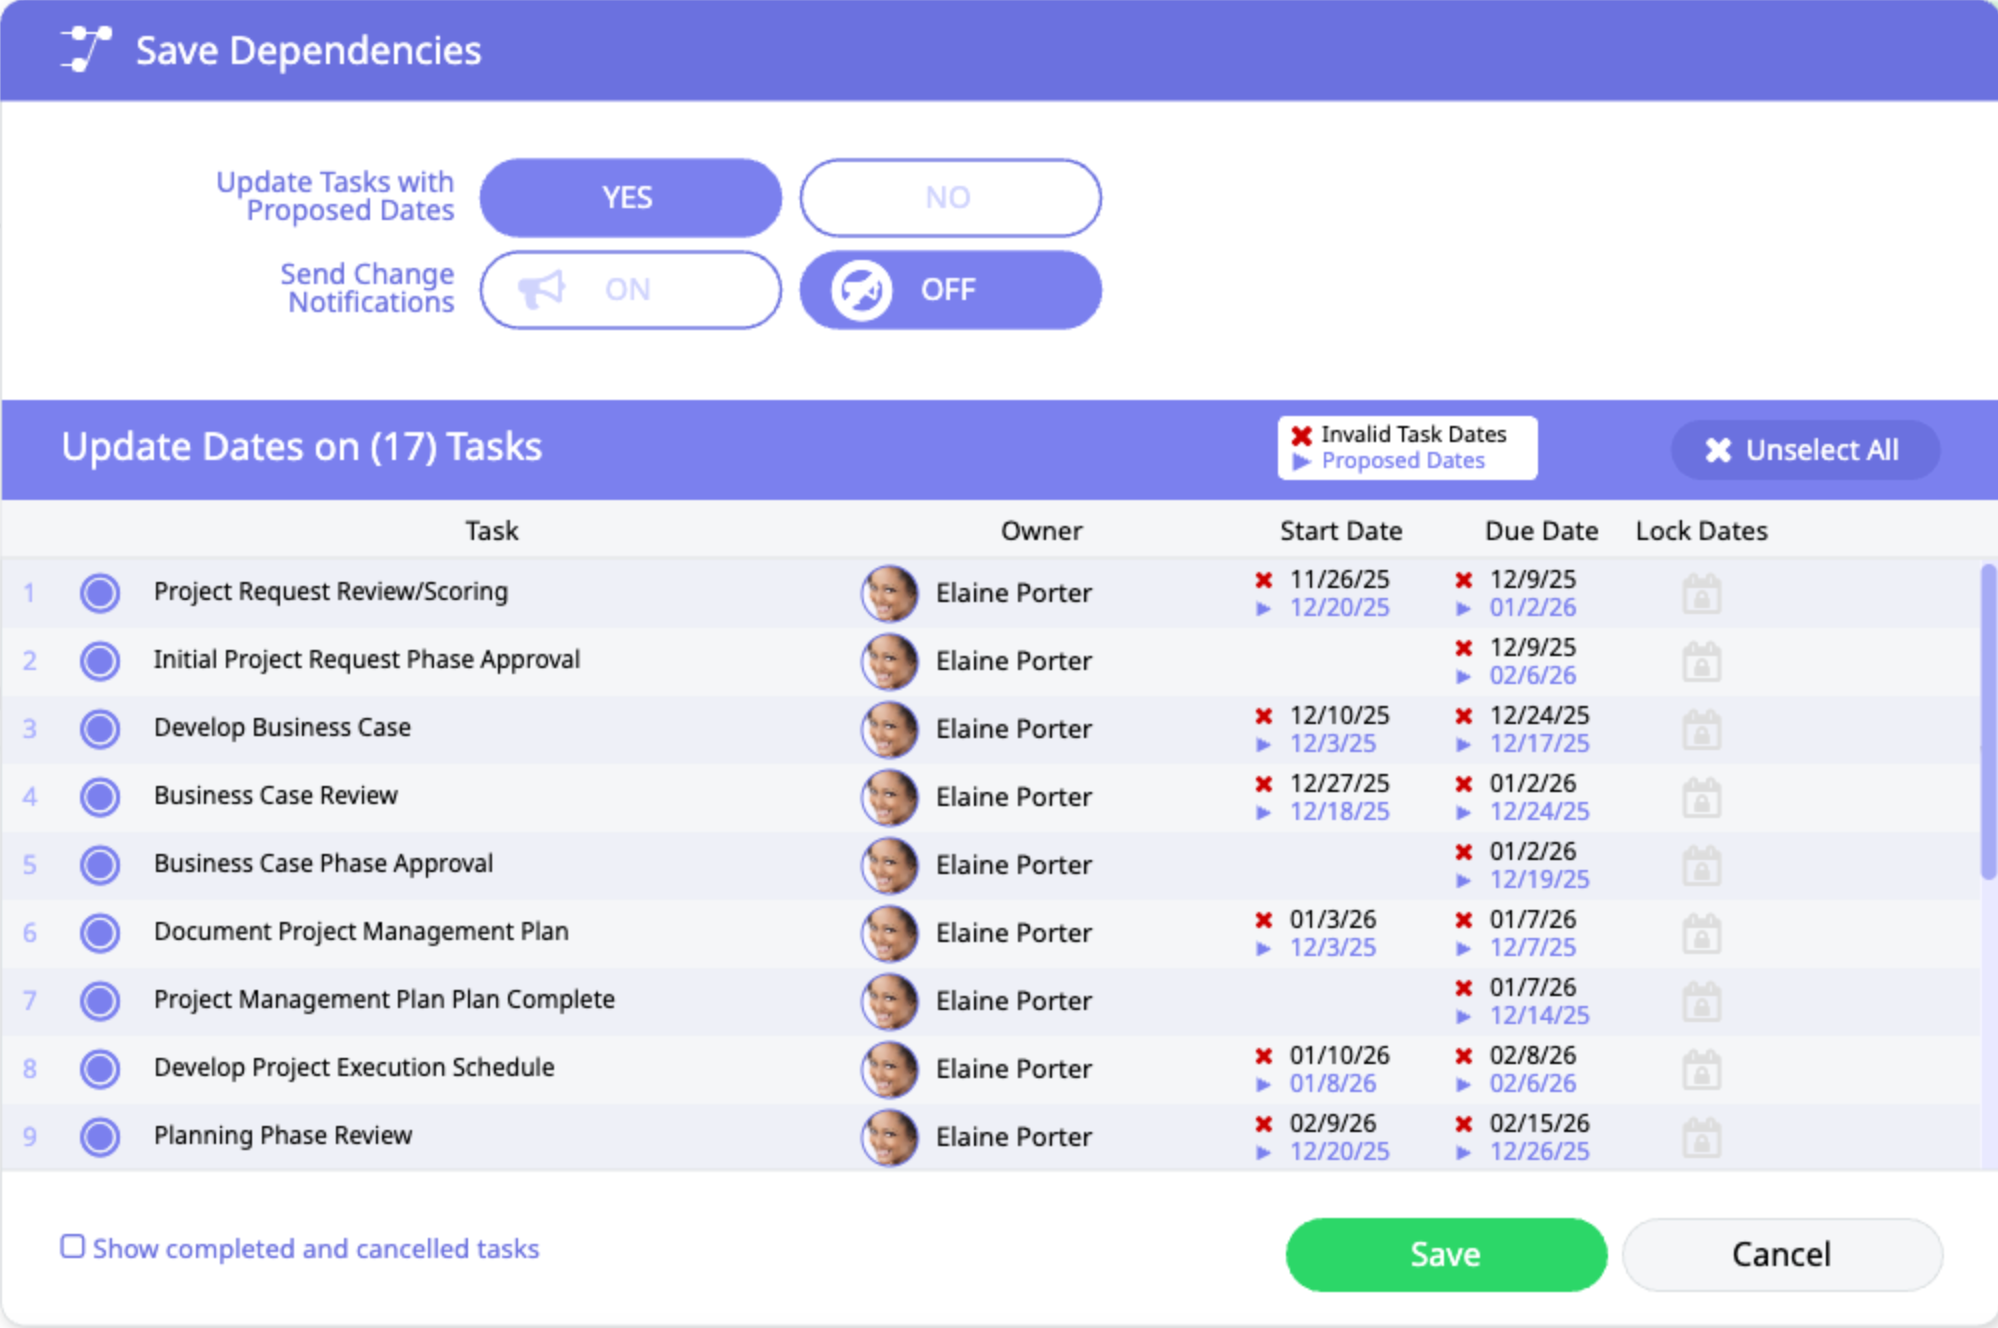
Task: Click Project Management Plan Plan Complete task name
Action: (x=384, y=999)
